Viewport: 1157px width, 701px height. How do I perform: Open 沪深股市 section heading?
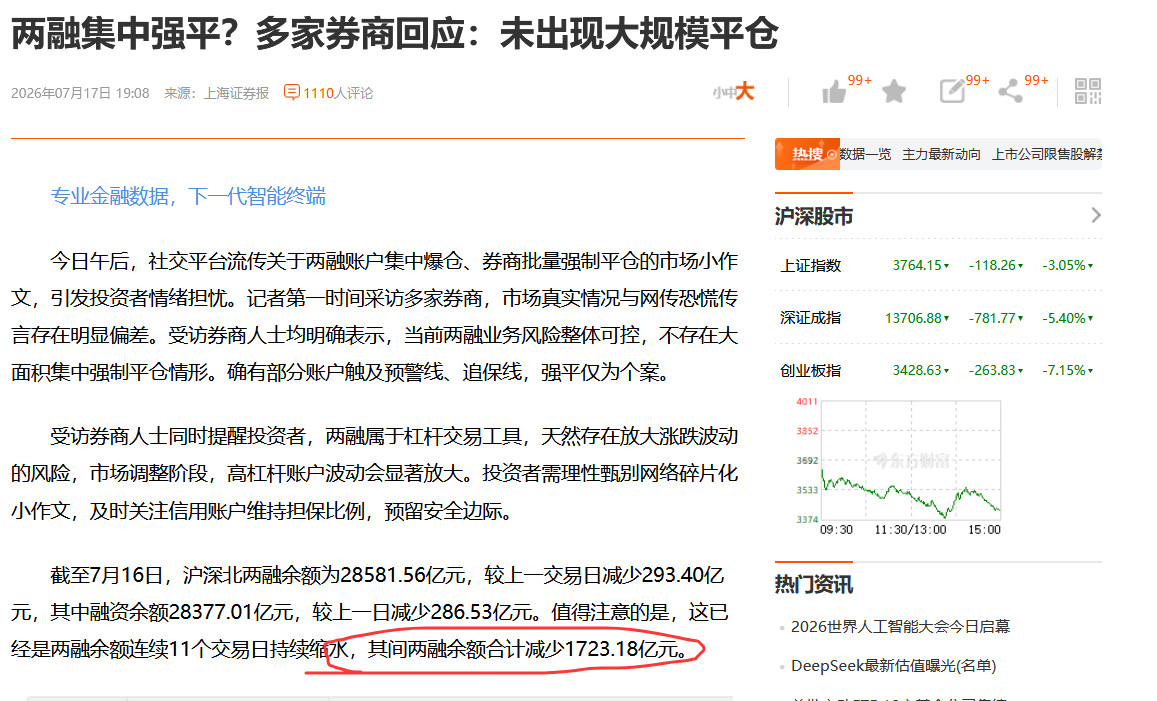(814, 216)
